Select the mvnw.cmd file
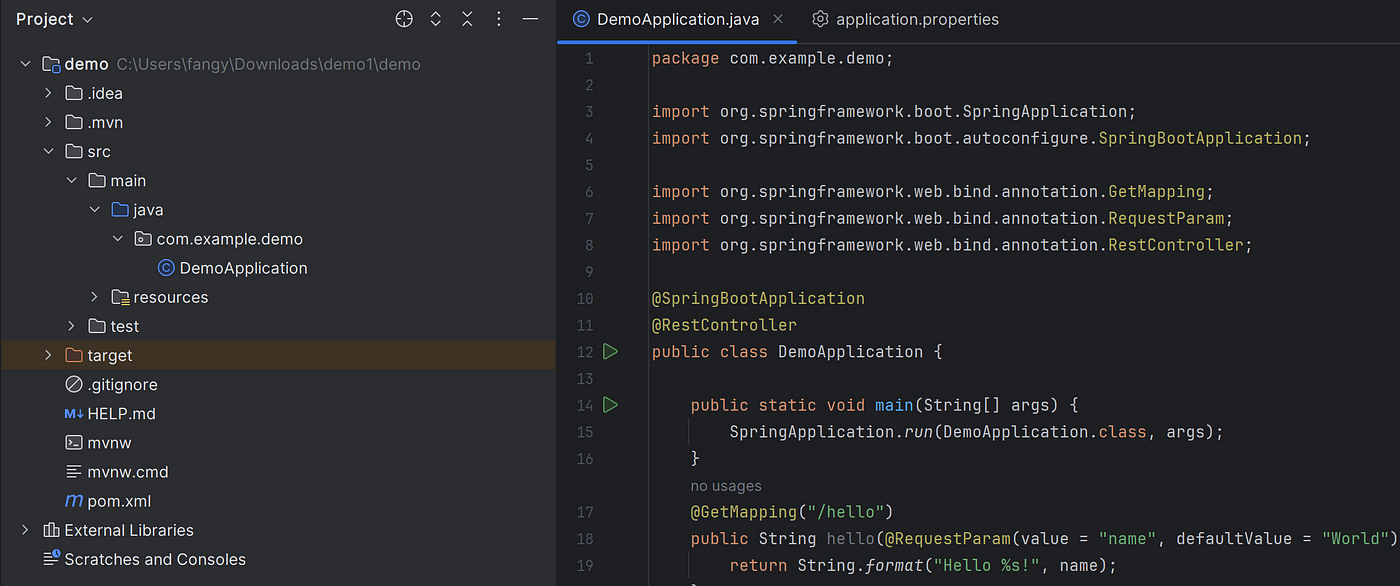The width and height of the screenshot is (1400, 586). pyautogui.click(x=127, y=471)
